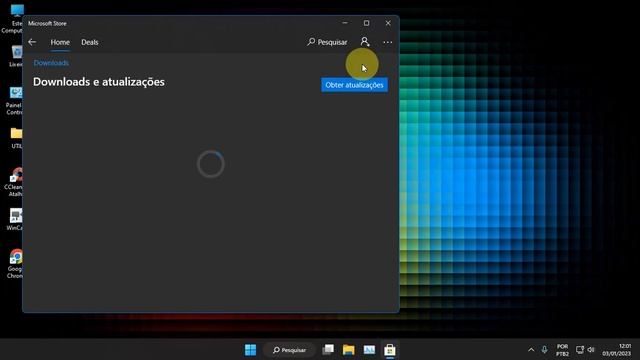Open the Pesquisar search in the Store
The width and height of the screenshot is (640, 360).
click(327, 42)
